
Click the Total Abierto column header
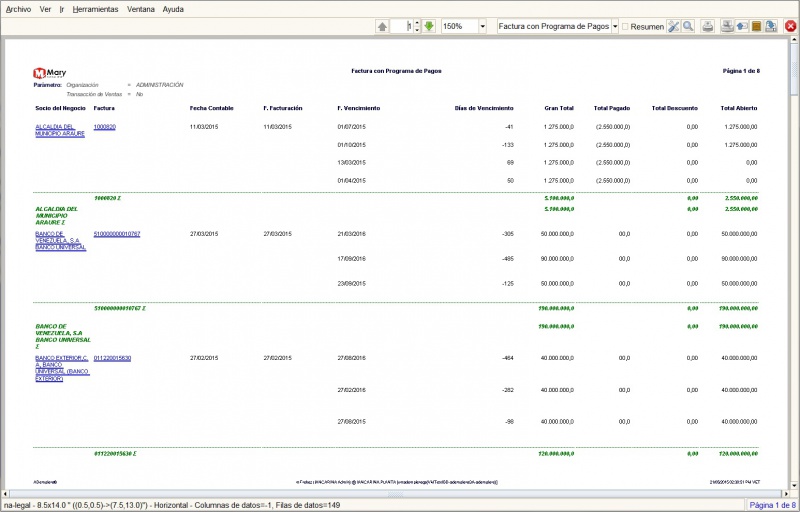pos(739,108)
